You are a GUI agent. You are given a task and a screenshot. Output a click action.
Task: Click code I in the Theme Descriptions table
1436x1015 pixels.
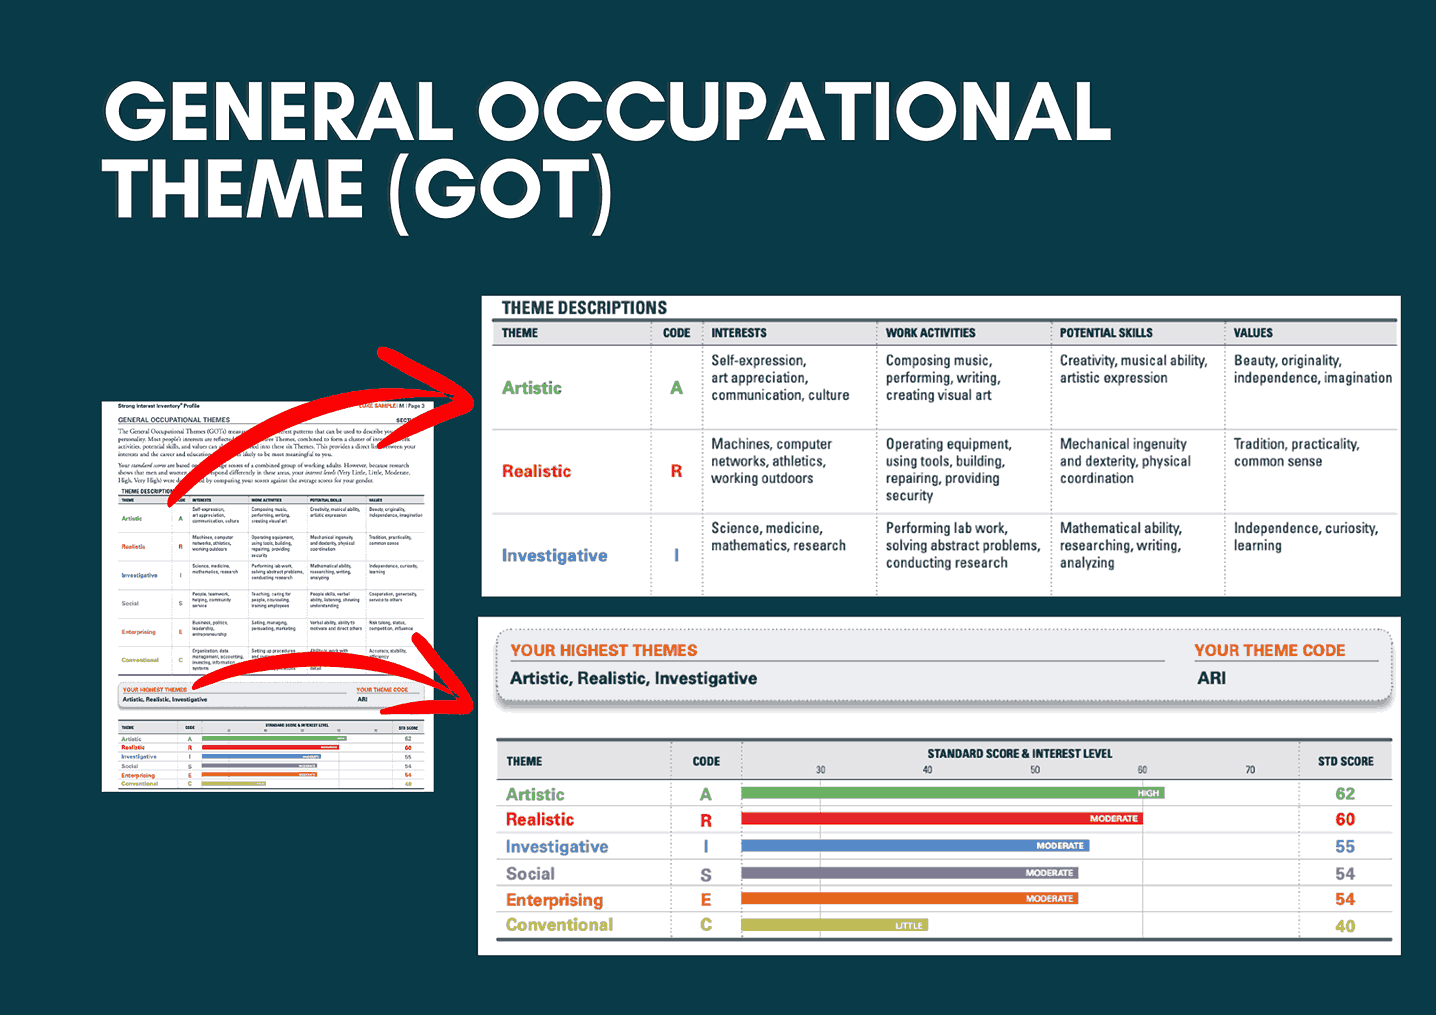click(677, 555)
